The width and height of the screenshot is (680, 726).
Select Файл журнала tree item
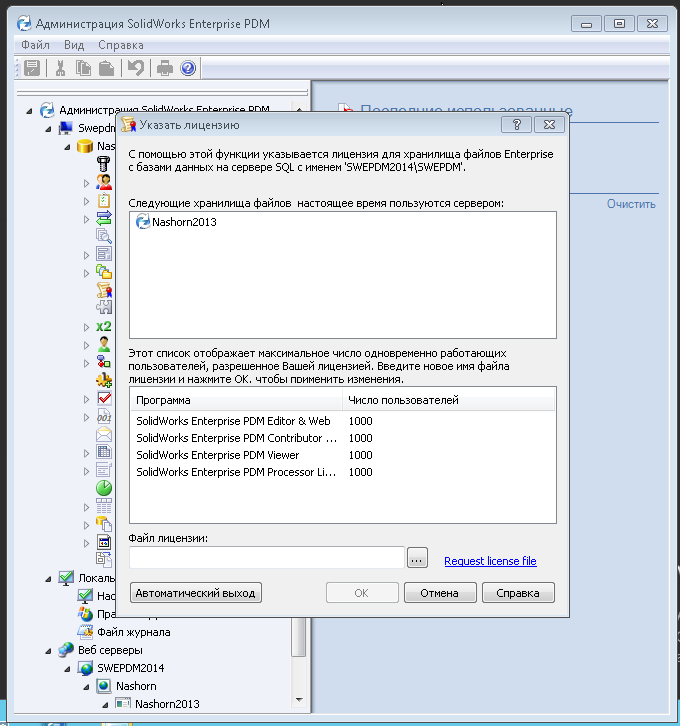(133, 632)
